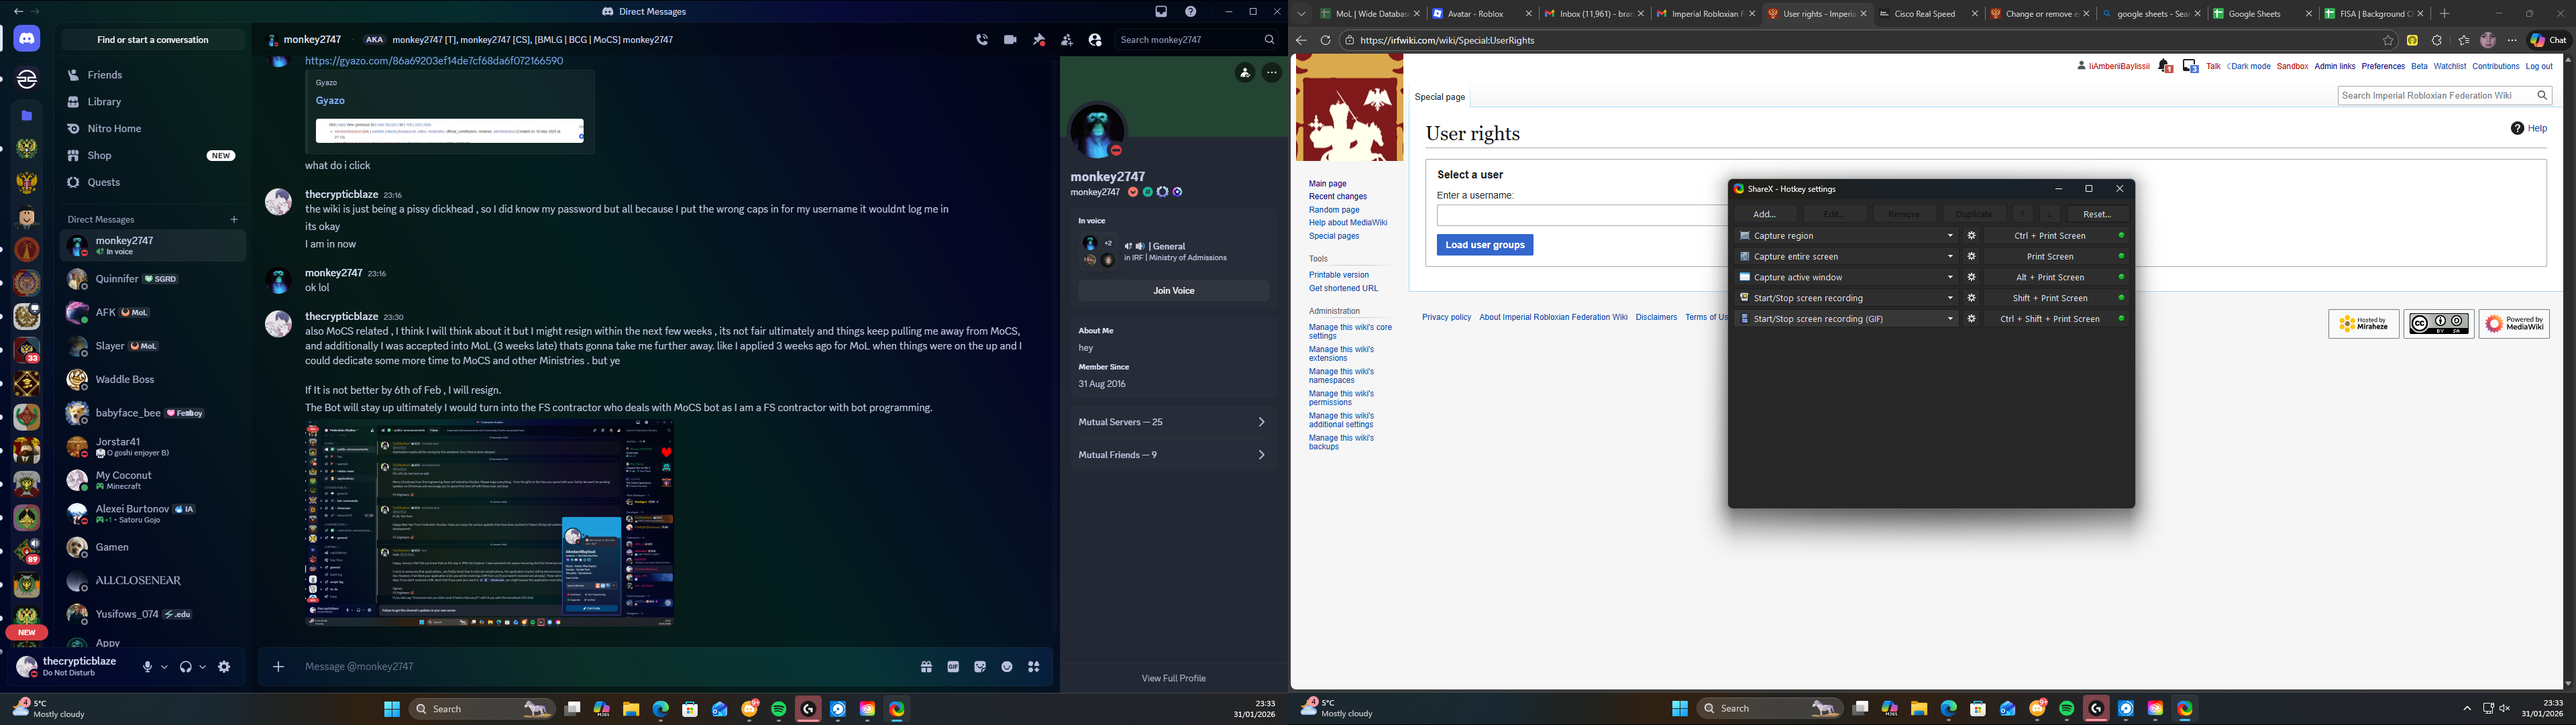The height and width of the screenshot is (725, 2576).
Task: Click the Load user groups button
Action: (1484, 245)
